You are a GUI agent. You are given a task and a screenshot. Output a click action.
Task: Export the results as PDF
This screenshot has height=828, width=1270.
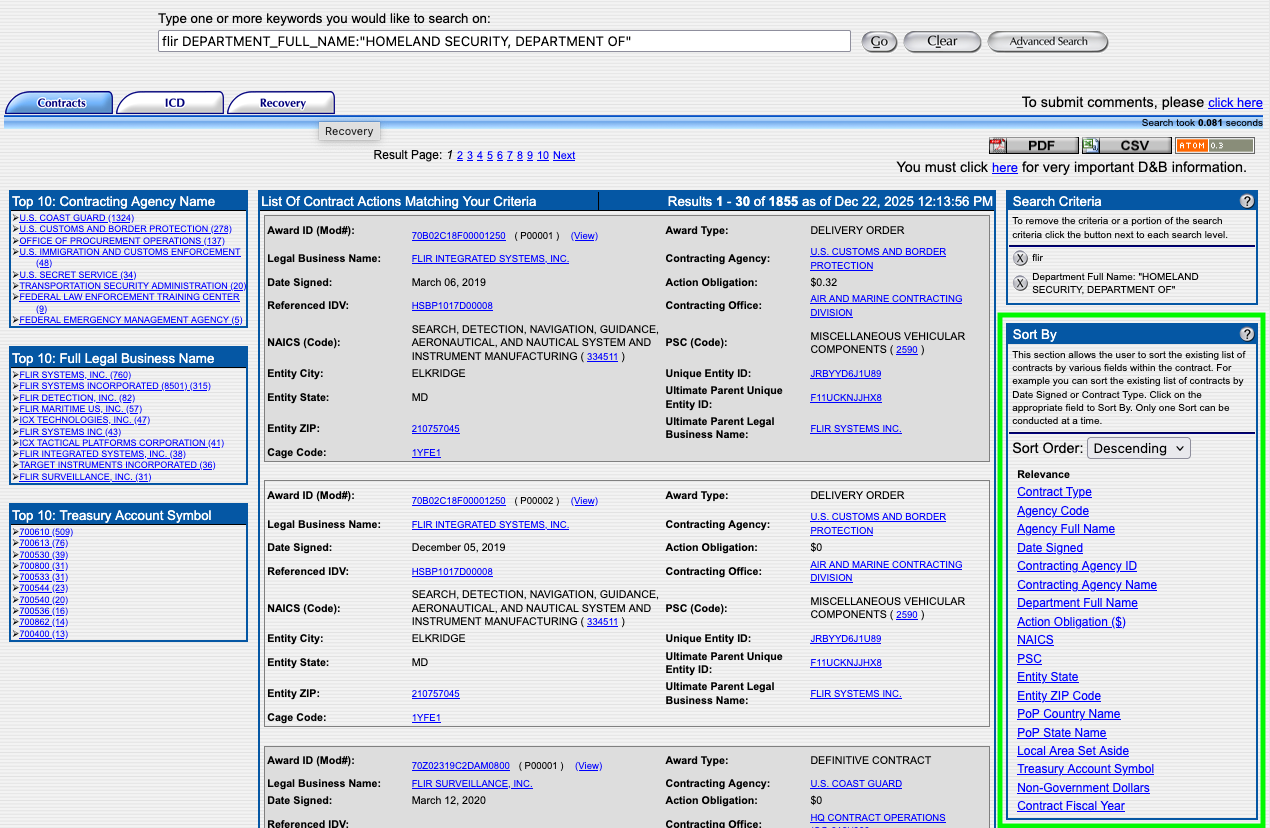tap(1033, 144)
